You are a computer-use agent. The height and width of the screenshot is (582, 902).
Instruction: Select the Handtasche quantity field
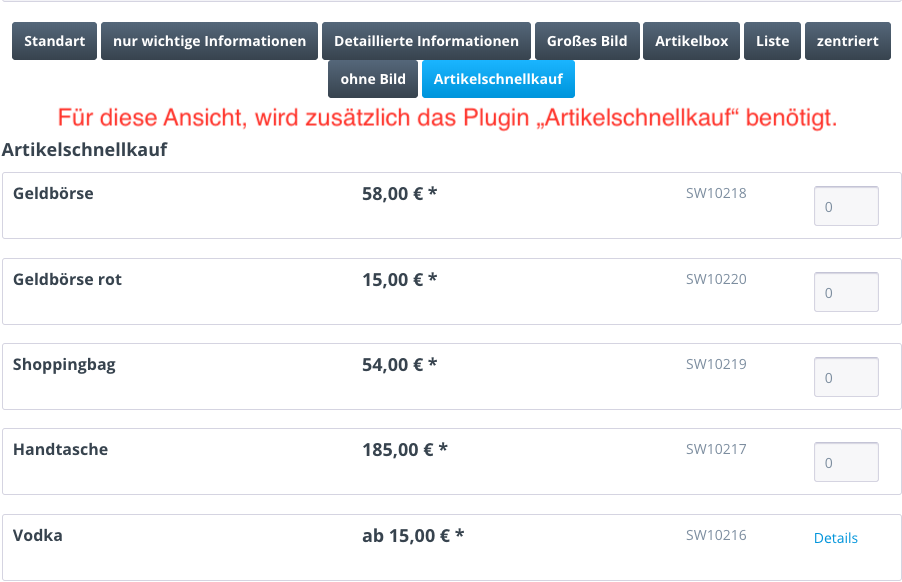846,462
